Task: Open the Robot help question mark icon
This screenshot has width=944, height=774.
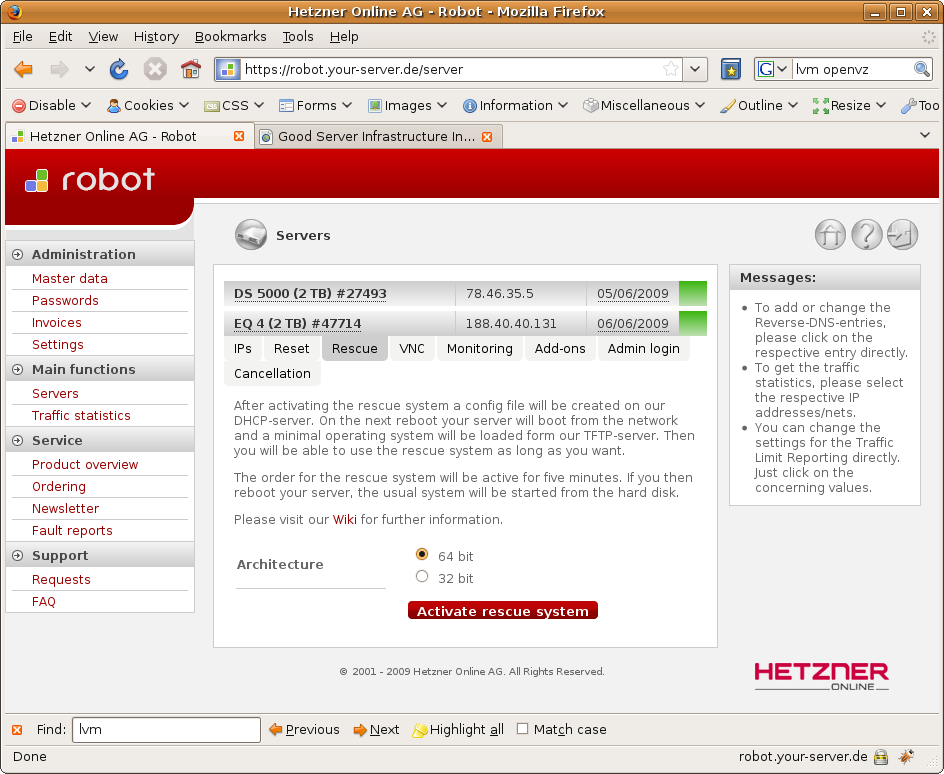Action: point(866,235)
